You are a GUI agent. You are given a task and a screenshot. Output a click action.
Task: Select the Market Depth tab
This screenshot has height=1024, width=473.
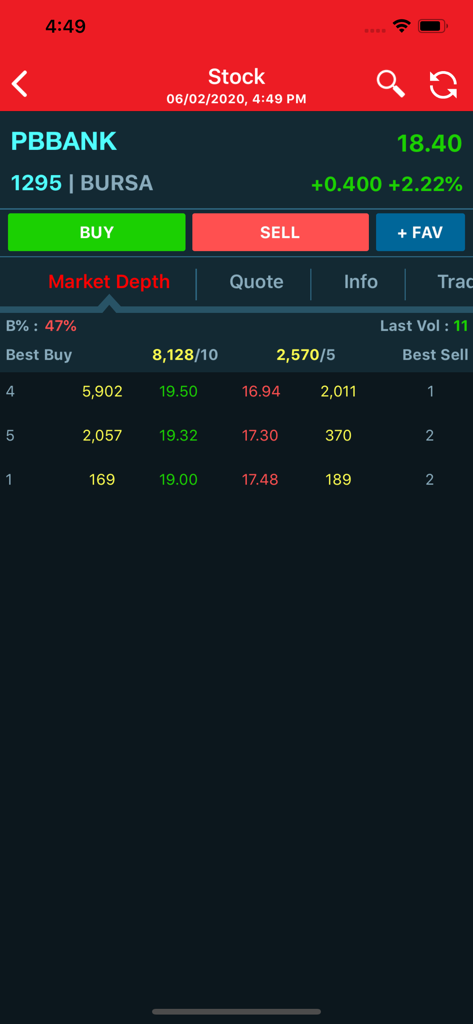click(x=109, y=281)
